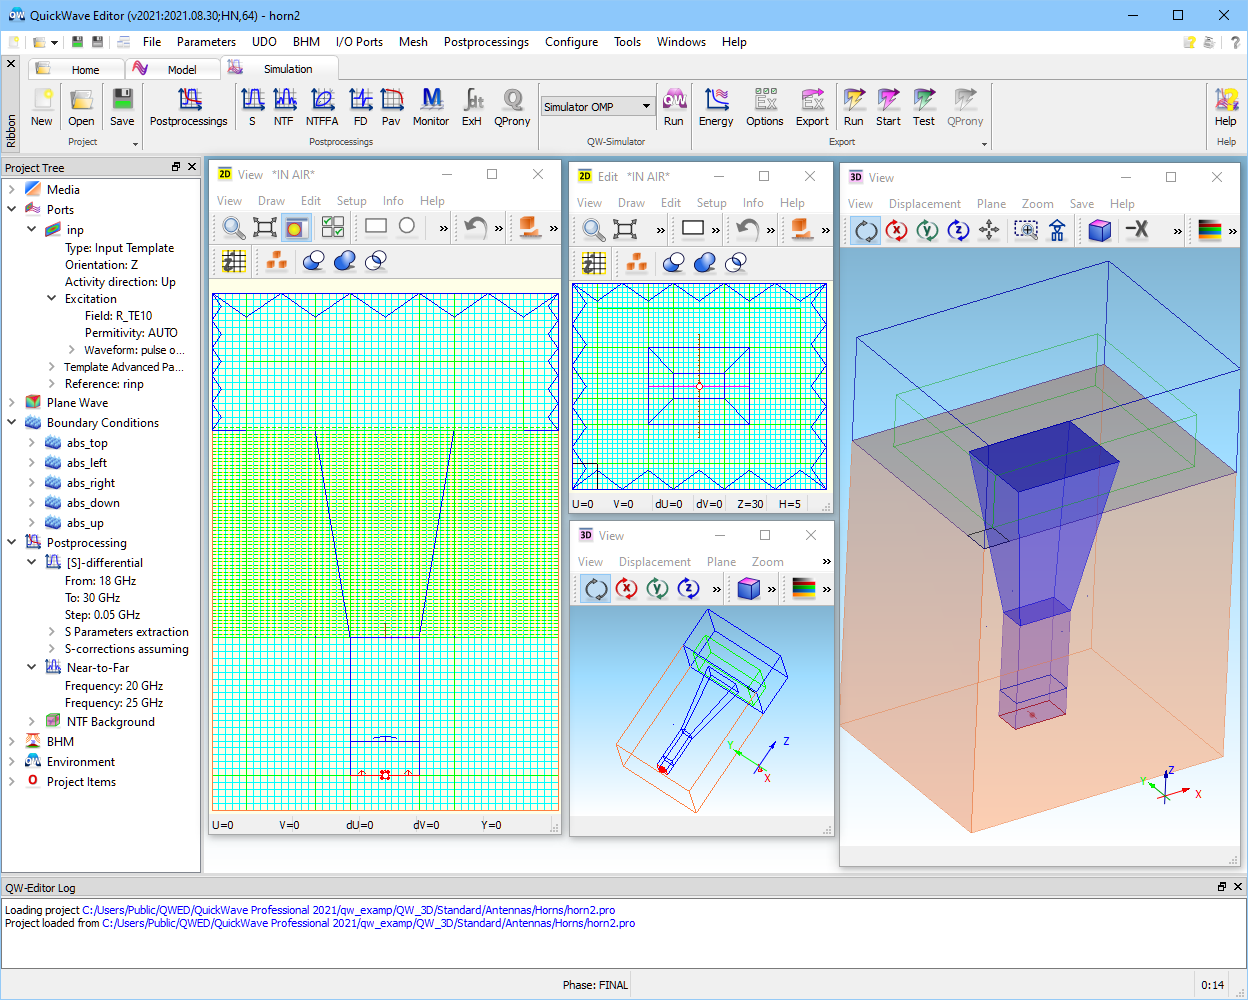Open Displacement menu in large 3D View
The height and width of the screenshot is (1000, 1248).
point(925,204)
